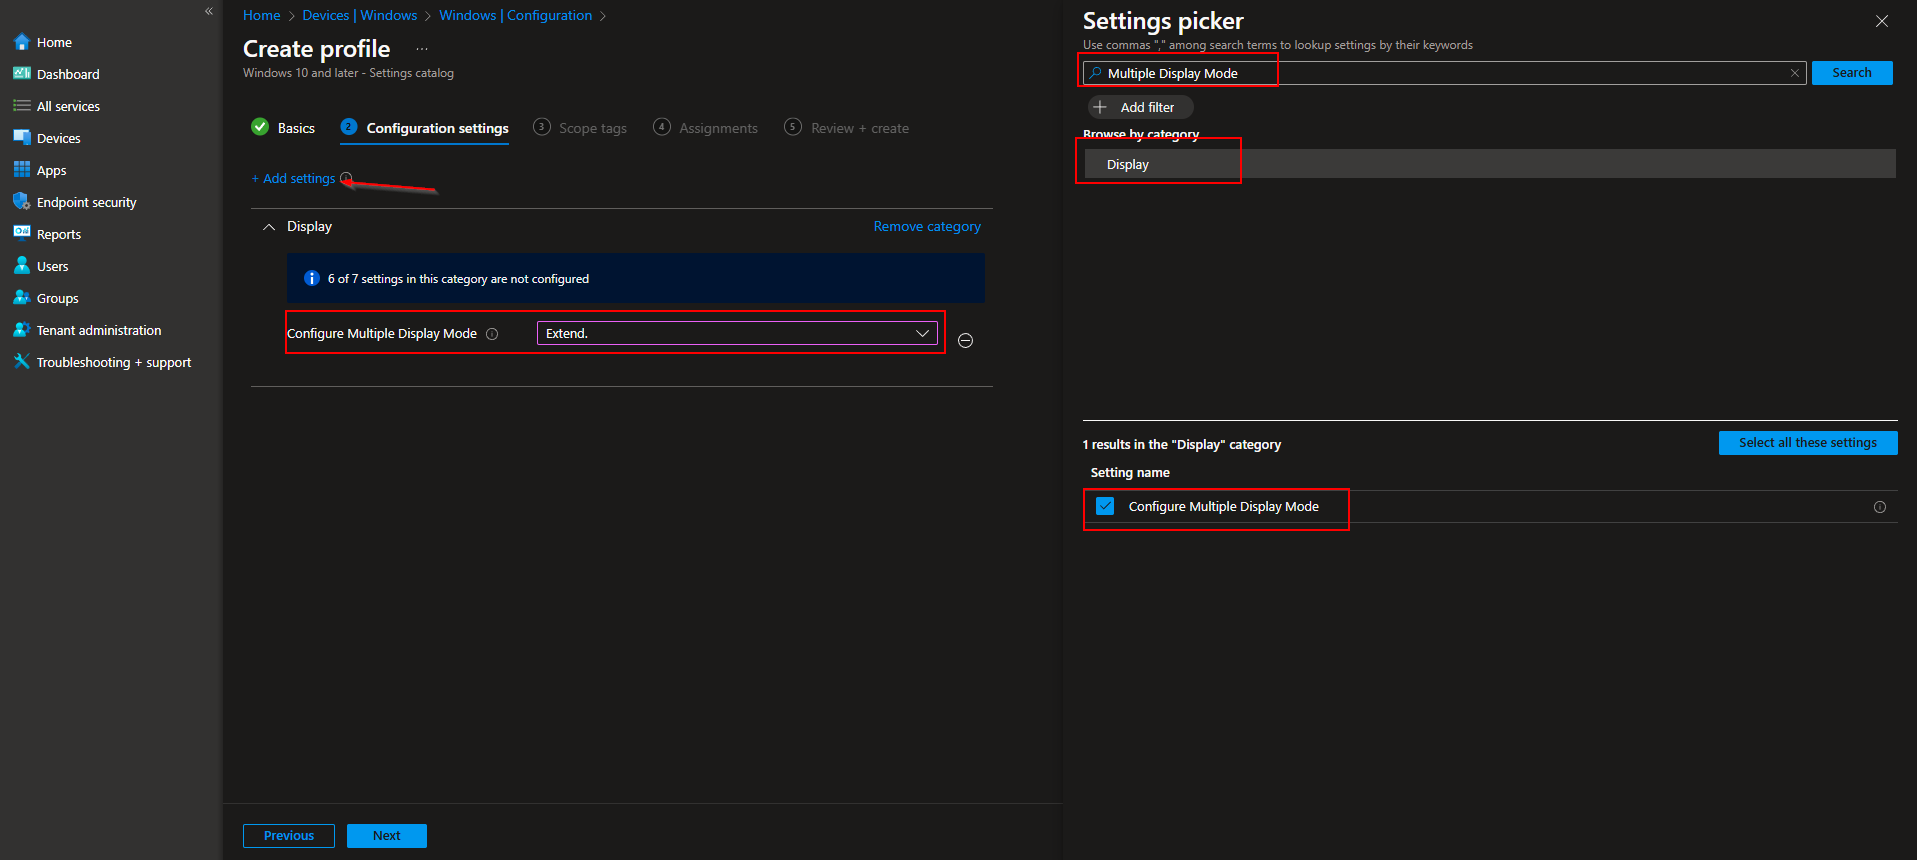Click the info icon next to Add settings

click(x=346, y=178)
